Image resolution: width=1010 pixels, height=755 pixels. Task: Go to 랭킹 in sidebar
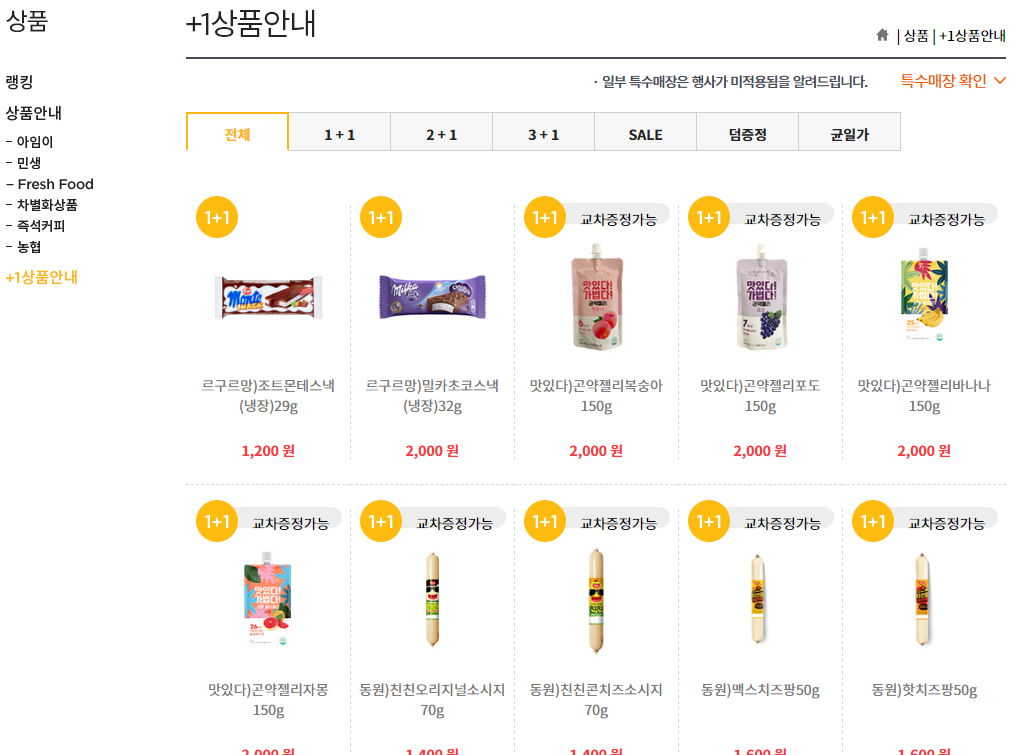[x=19, y=82]
